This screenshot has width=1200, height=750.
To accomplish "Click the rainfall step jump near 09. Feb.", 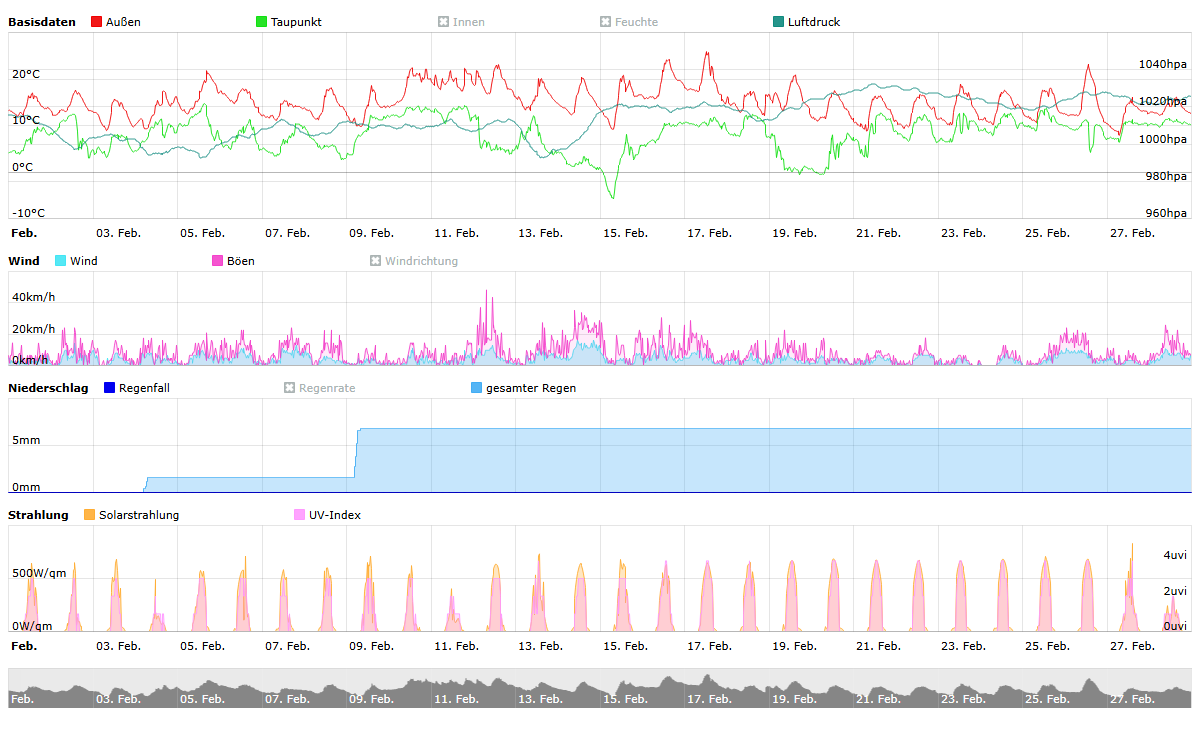I will tap(357, 452).
